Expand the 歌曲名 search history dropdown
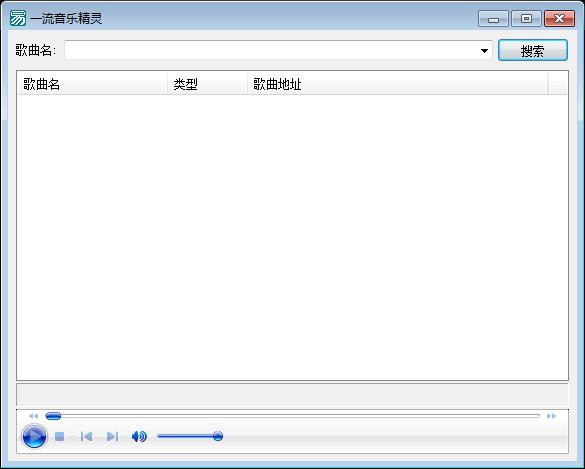 pos(484,50)
